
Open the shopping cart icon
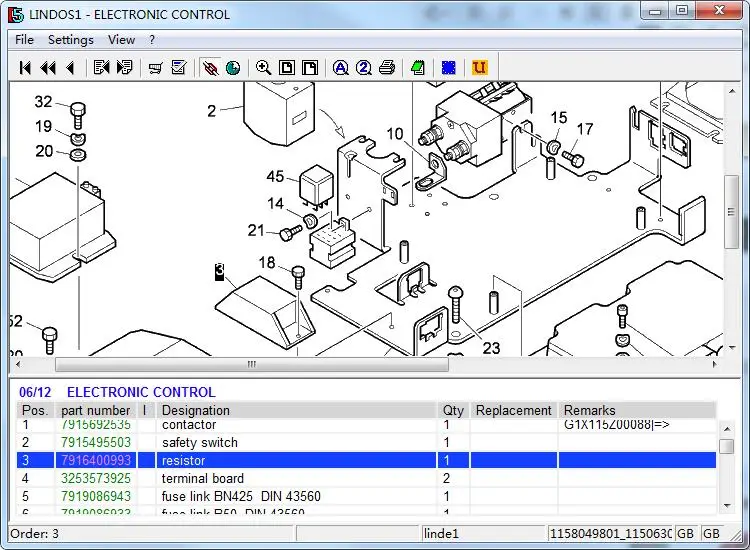point(155,68)
